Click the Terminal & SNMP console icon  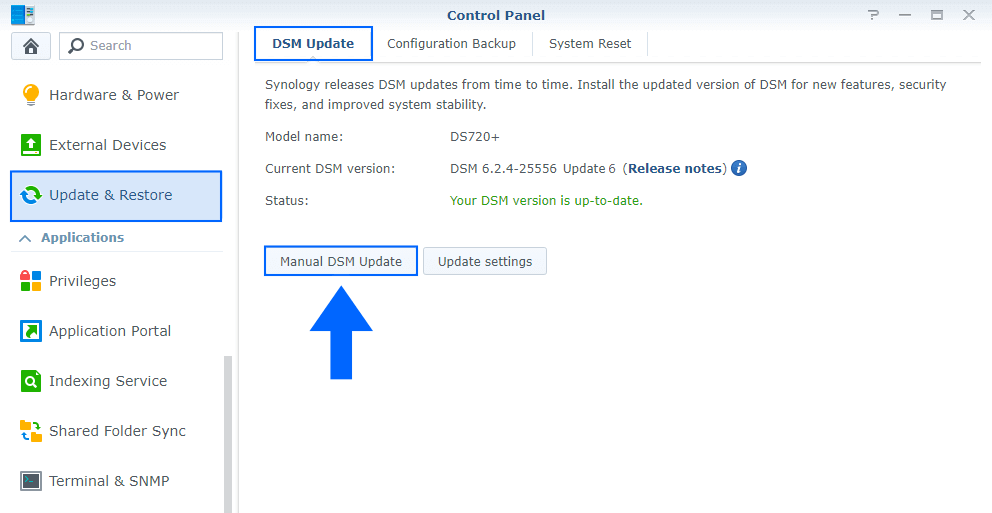coord(30,481)
